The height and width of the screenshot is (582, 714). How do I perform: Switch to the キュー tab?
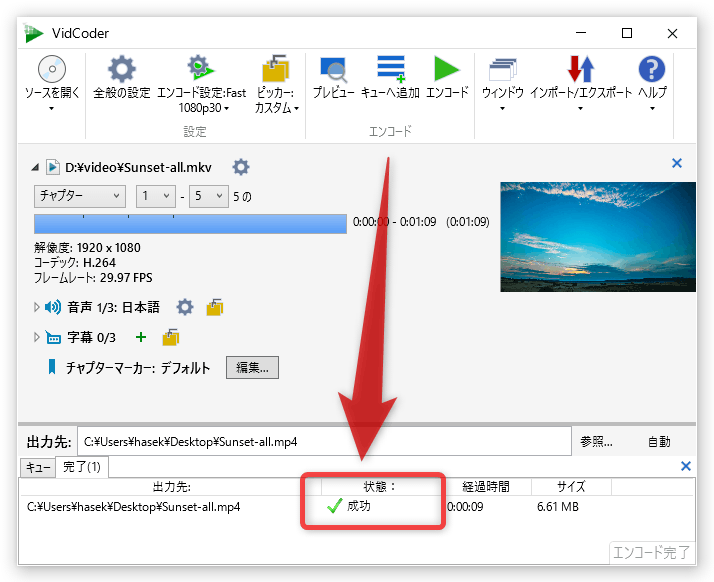pyautogui.click(x=38, y=468)
